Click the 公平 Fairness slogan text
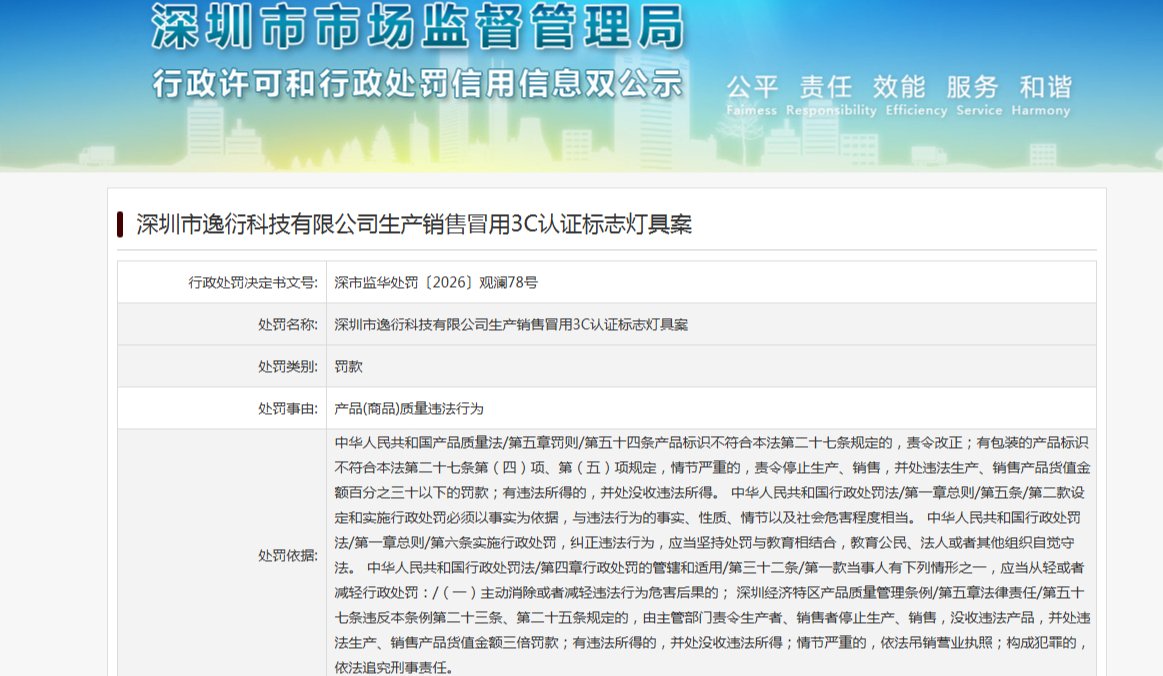This screenshot has height=676, width=1163. [751, 96]
